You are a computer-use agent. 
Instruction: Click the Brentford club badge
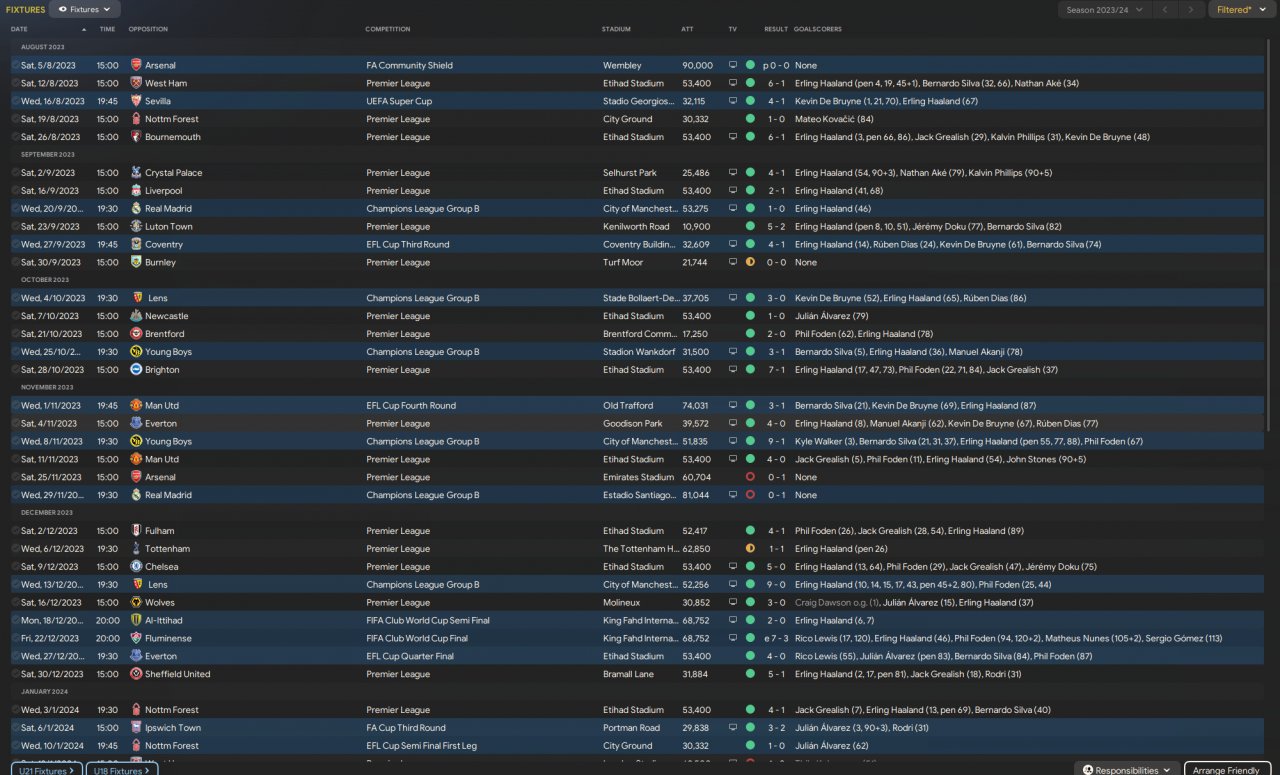coord(135,334)
